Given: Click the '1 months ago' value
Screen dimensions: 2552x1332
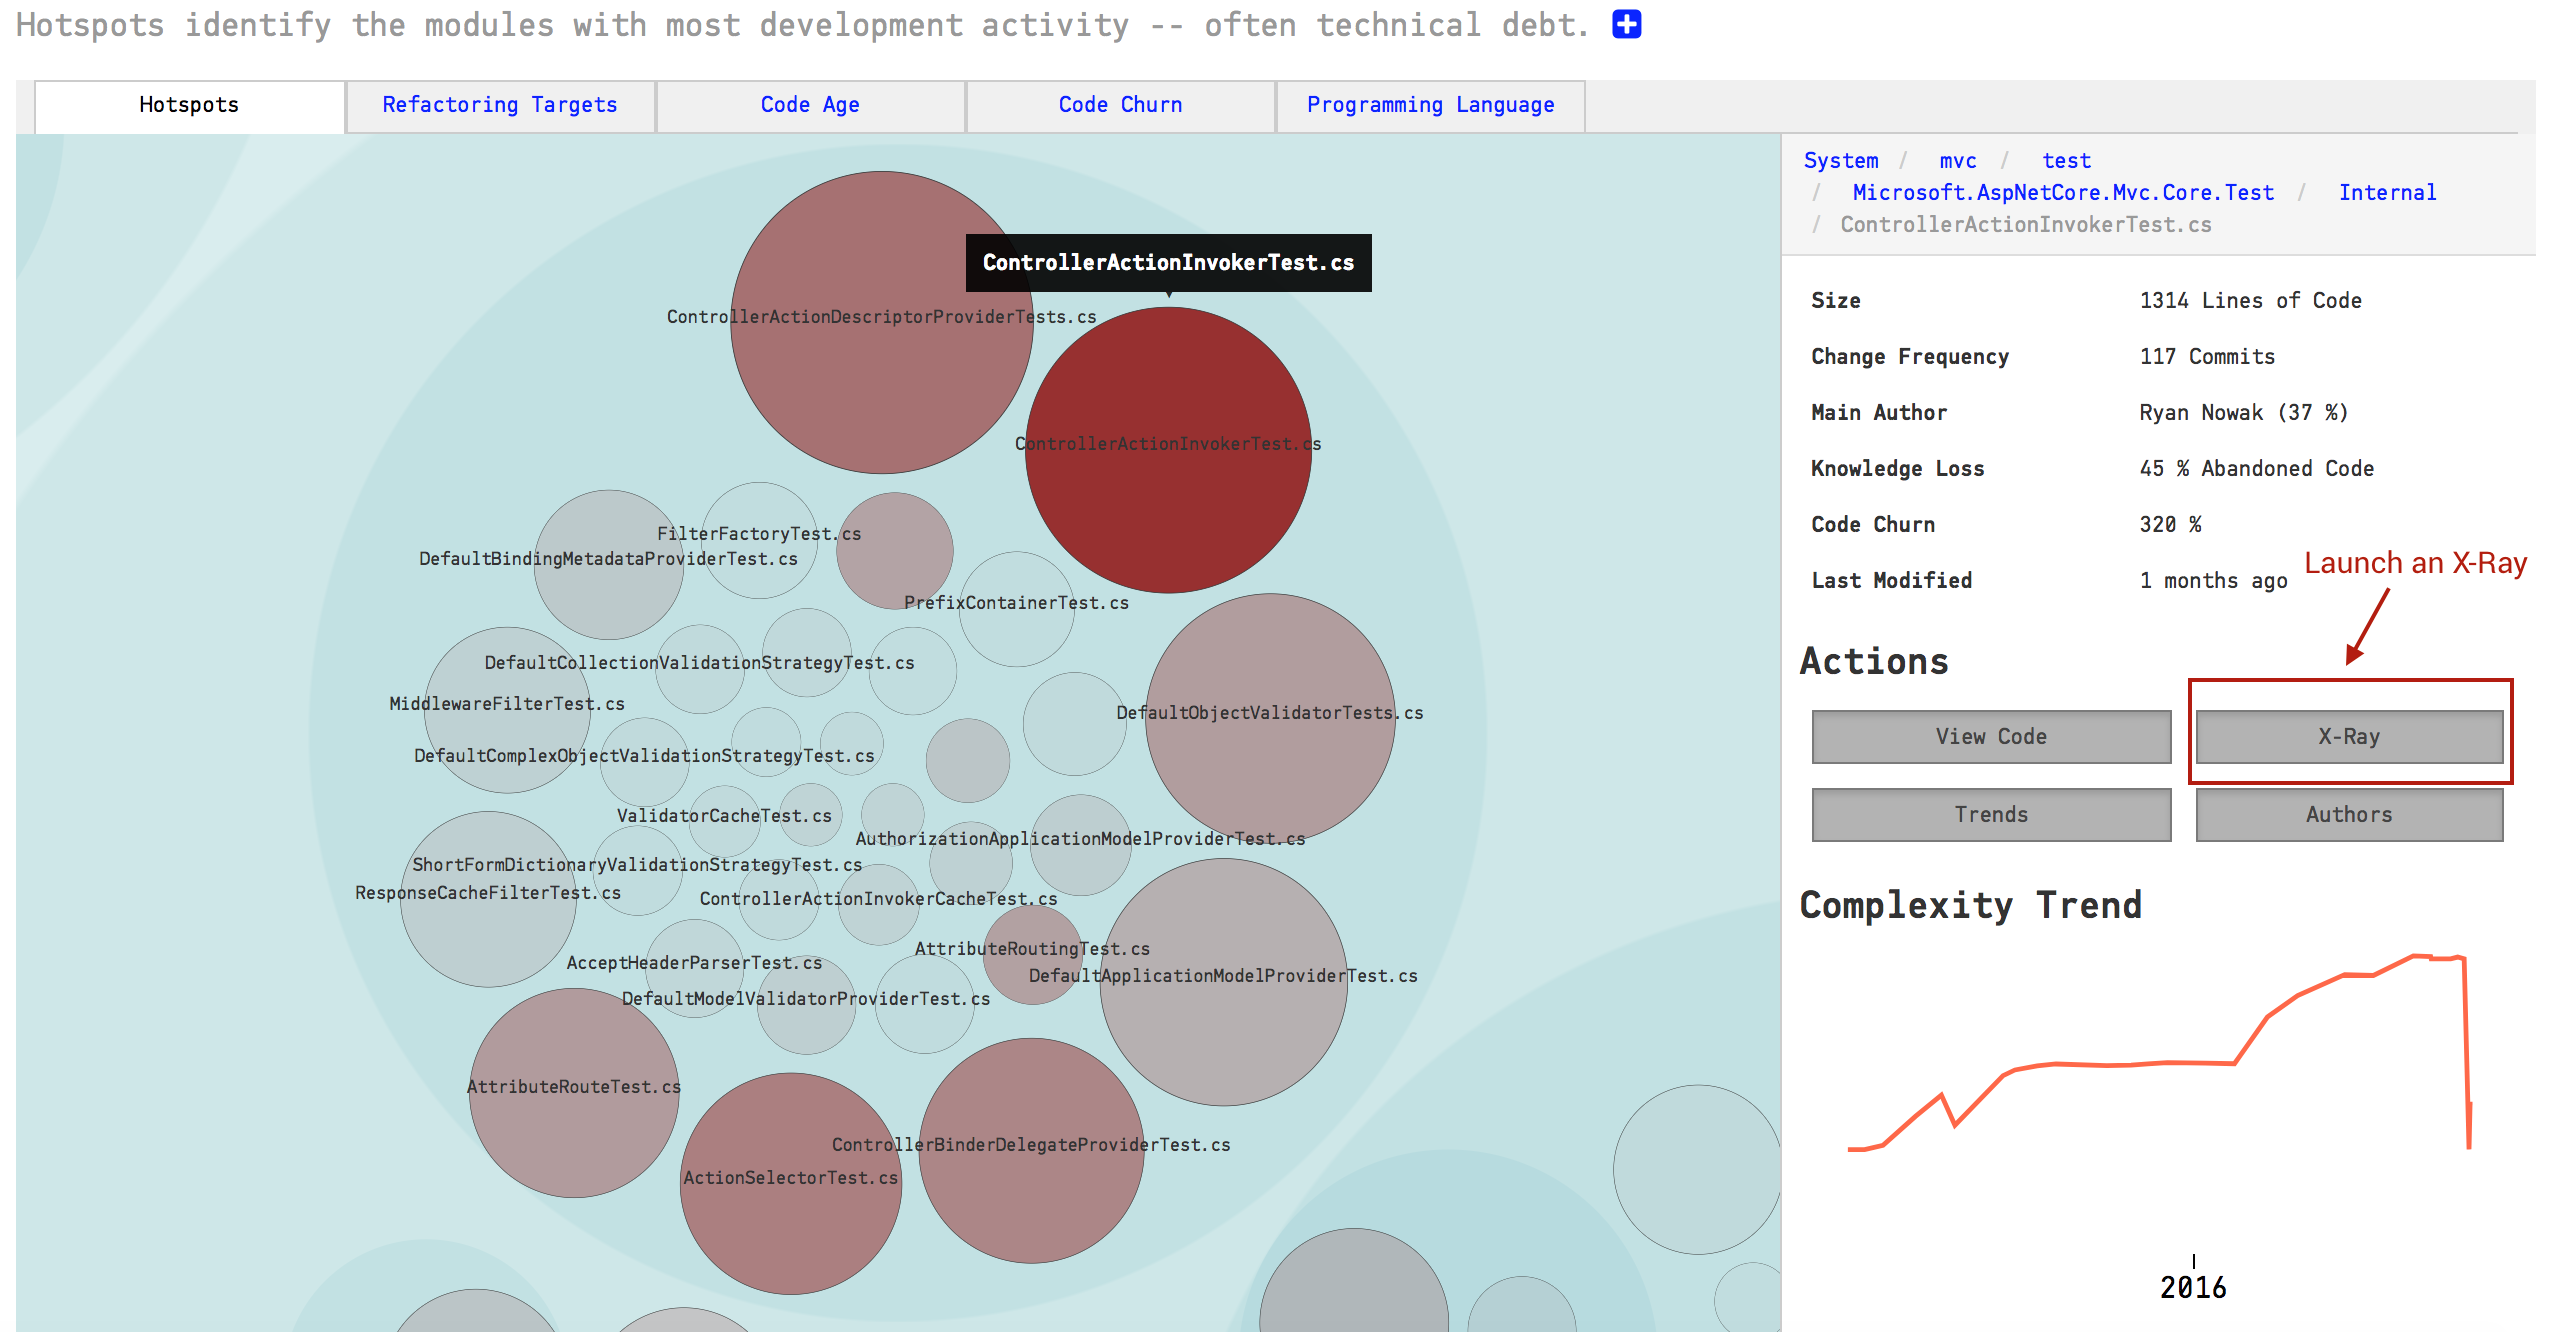Looking at the screenshot, I should coord(2213,581).
